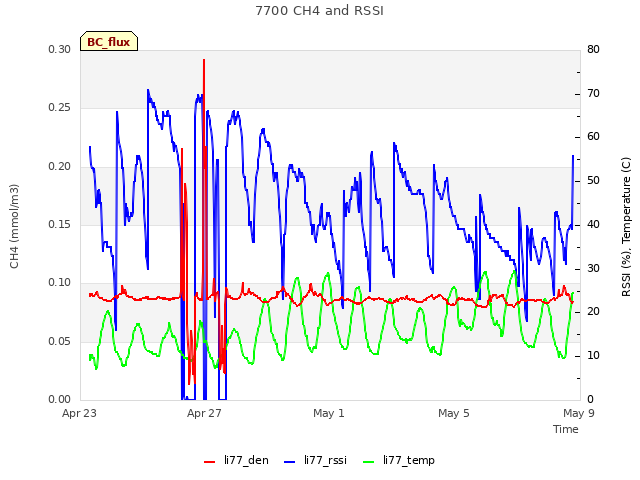Click the 60 right axis value
This screenshot has width=640, height=480.
coord(593,137)
